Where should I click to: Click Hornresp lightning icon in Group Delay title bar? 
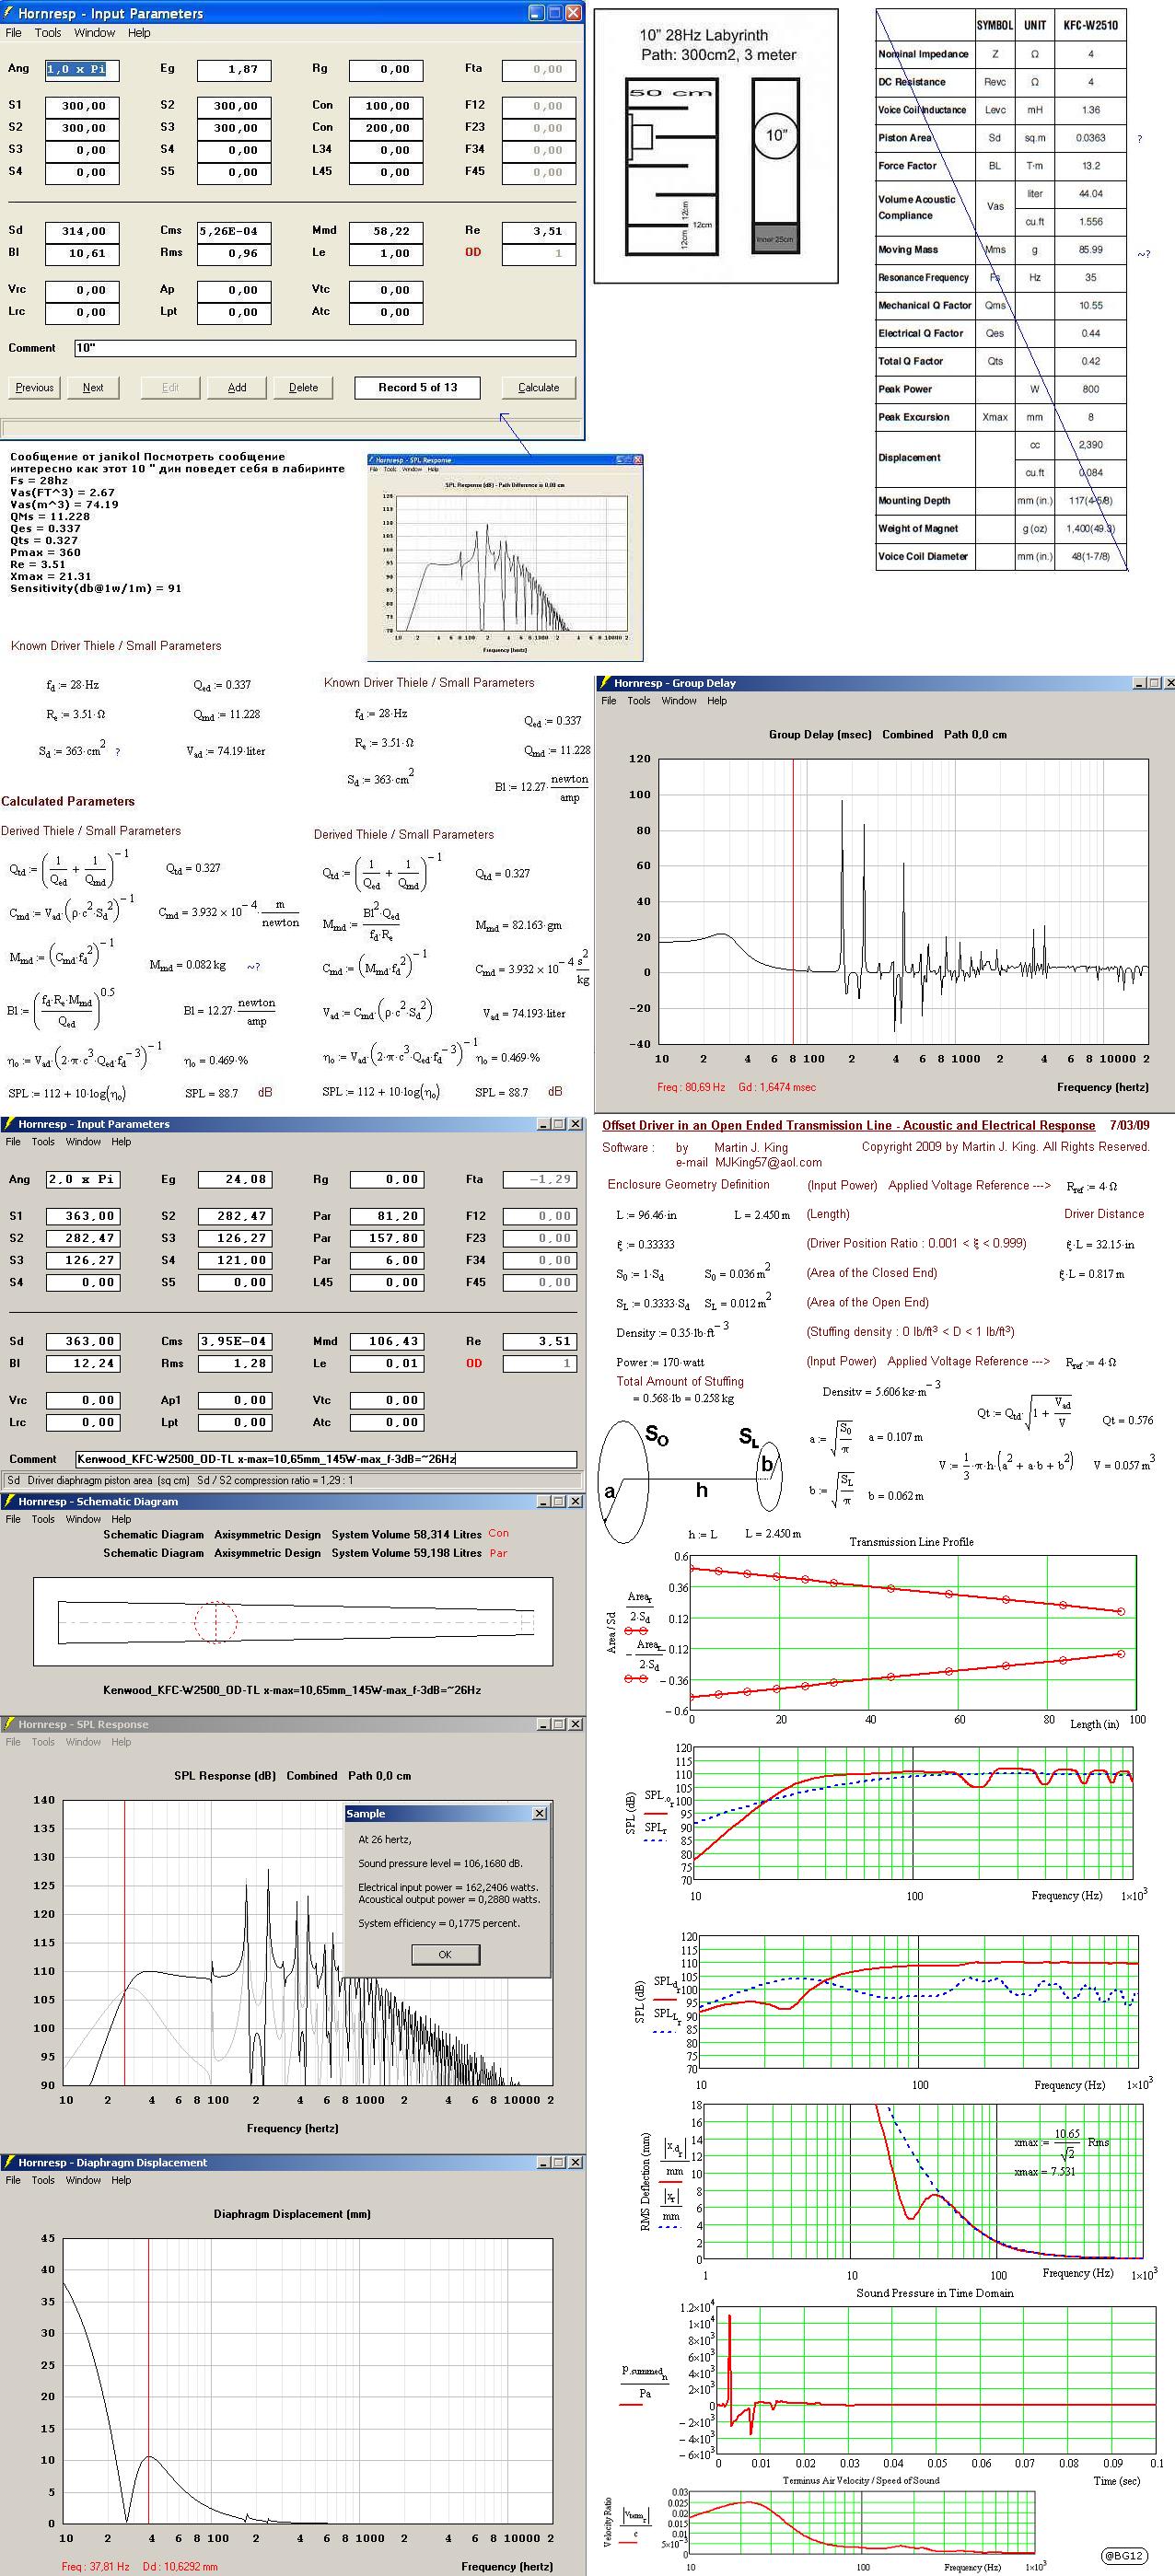604,683
